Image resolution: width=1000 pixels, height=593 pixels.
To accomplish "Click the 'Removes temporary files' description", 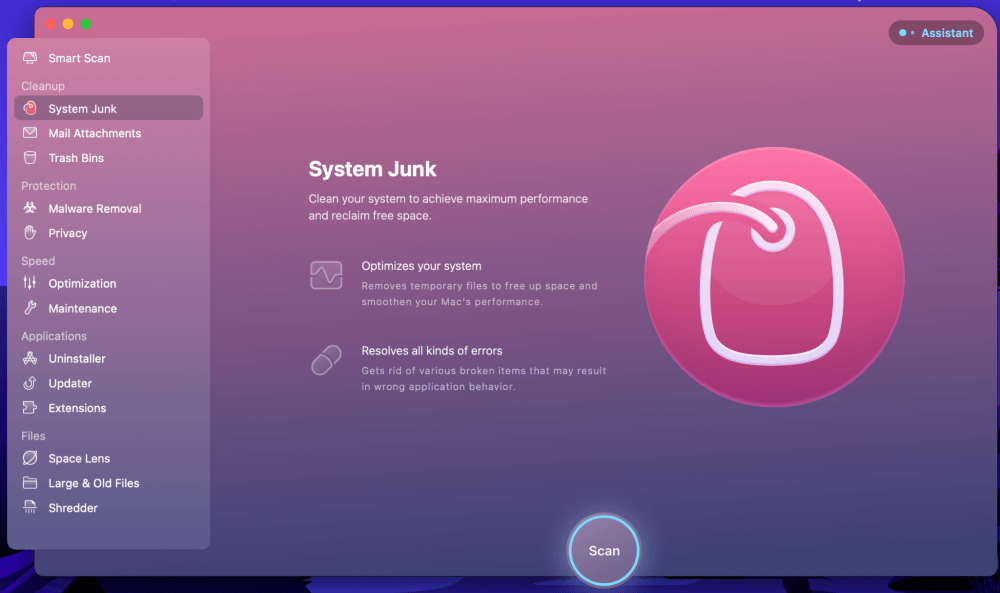I will point(480,294).
